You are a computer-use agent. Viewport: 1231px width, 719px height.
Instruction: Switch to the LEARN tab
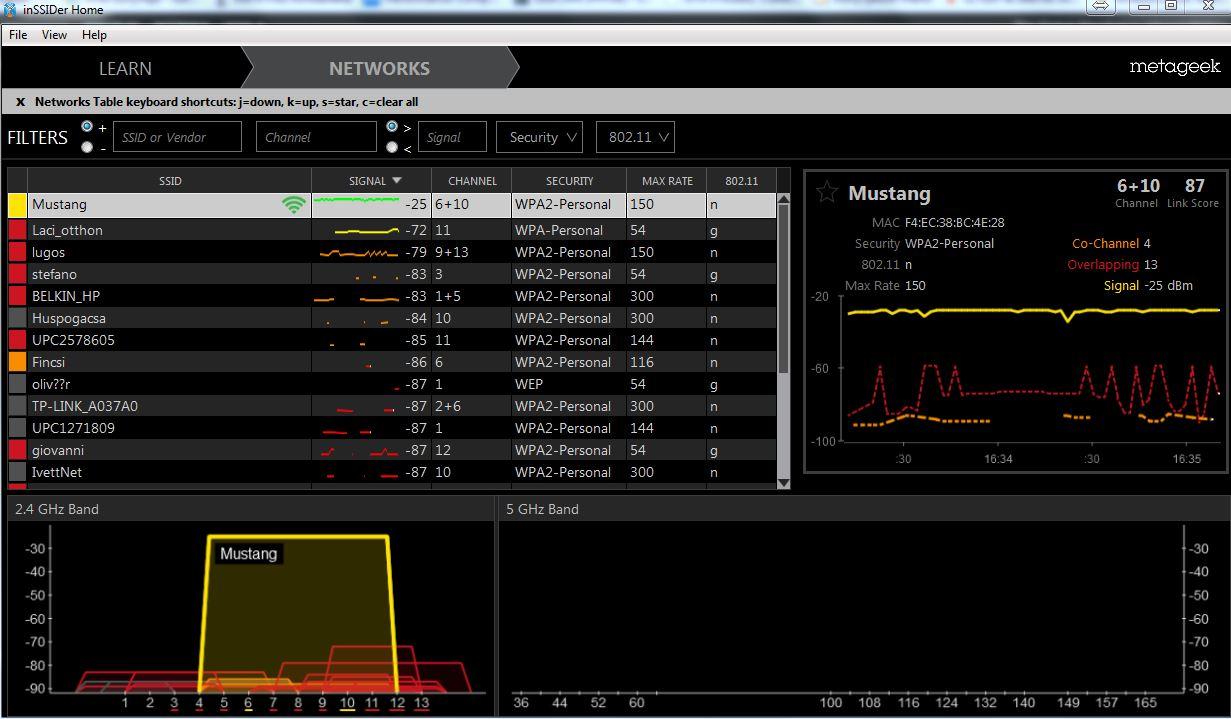click(x=125, y=68)
